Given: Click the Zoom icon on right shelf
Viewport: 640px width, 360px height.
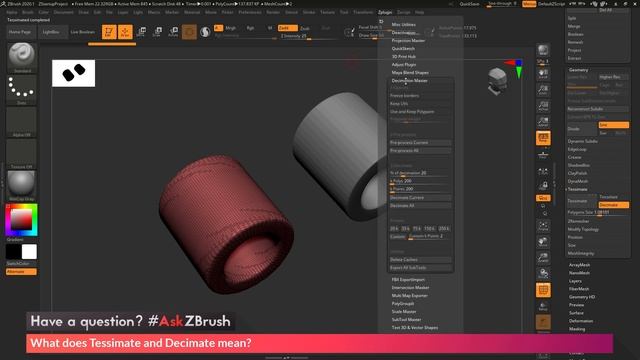Looking at the screenshot, I should coord(543,89).
